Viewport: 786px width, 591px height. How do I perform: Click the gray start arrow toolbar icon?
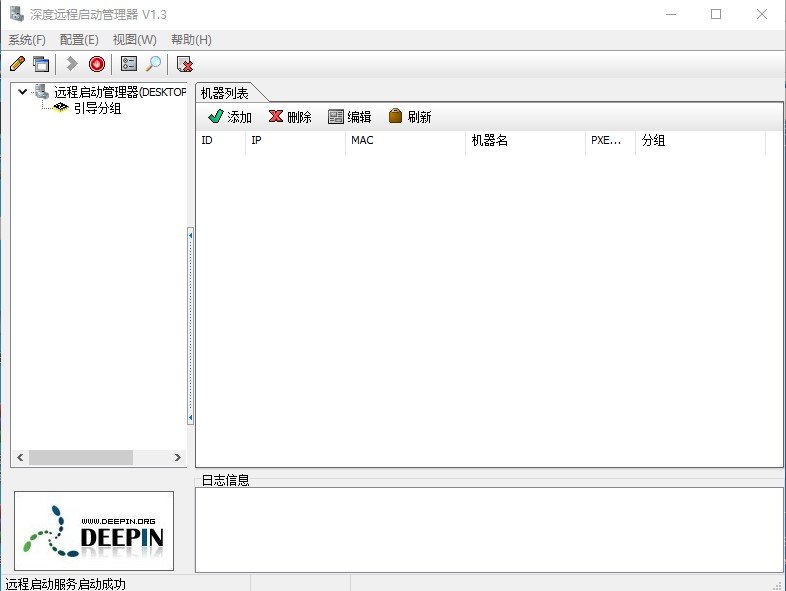(72, 64)
